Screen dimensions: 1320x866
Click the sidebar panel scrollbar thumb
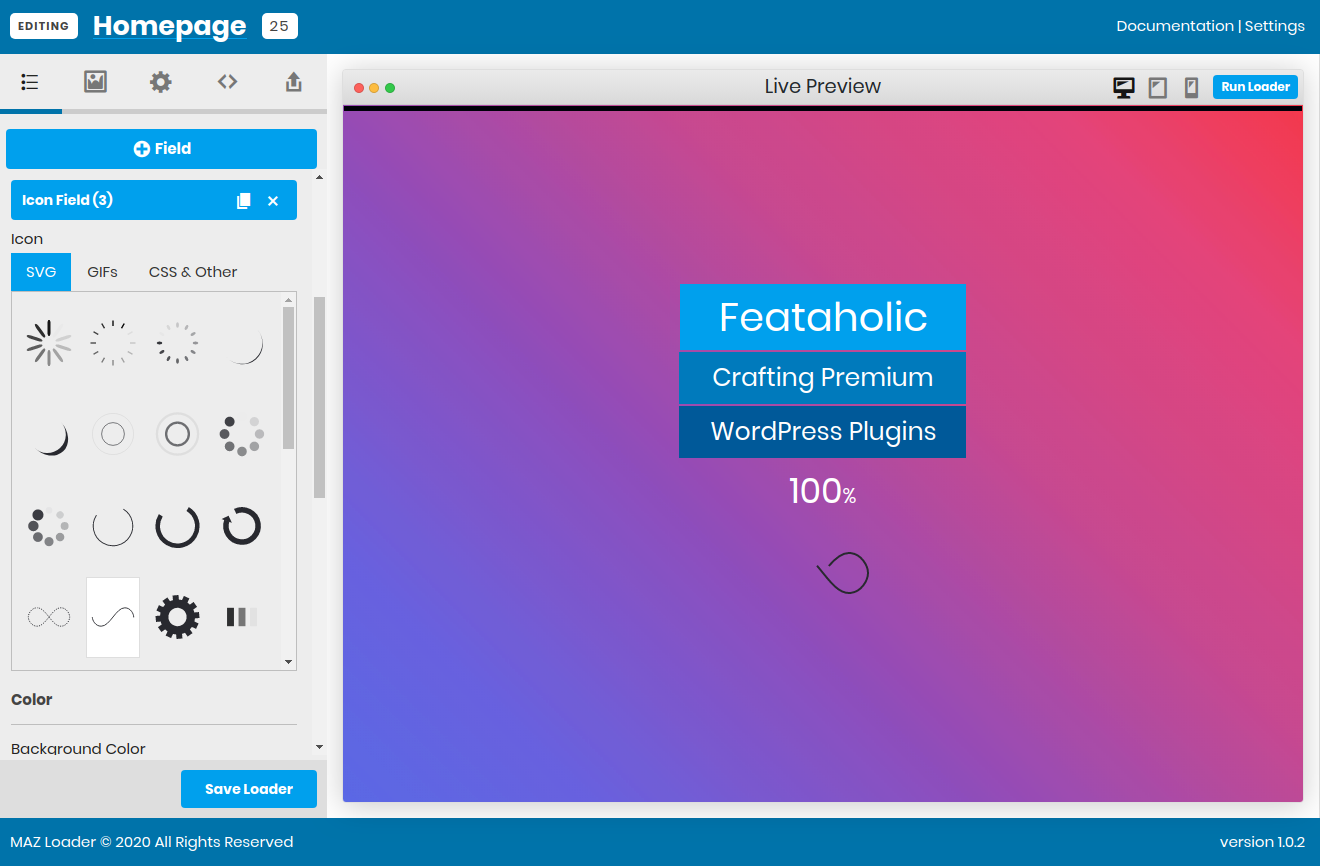pos(320,397)
